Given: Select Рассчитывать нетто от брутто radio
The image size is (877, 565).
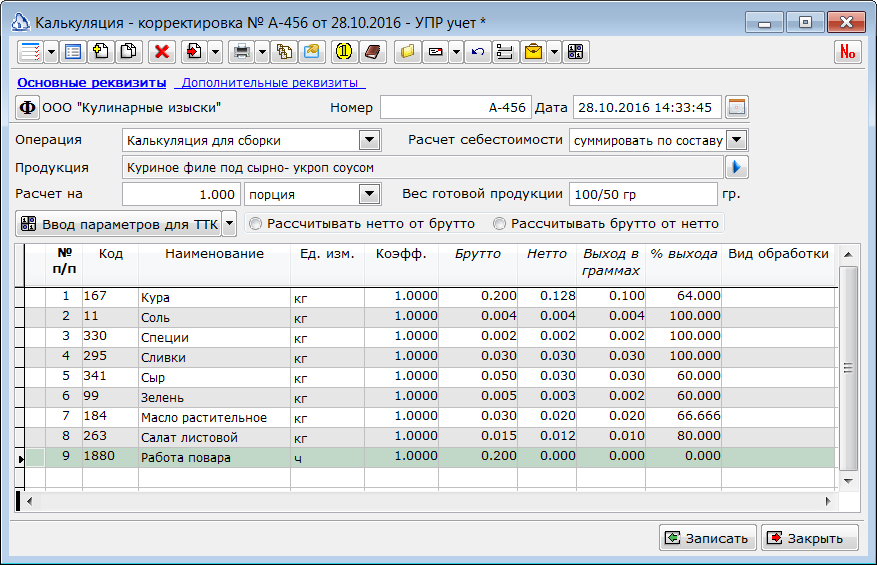Looking at the screenshot, I should pyautogui.click(x=256, y=224).
